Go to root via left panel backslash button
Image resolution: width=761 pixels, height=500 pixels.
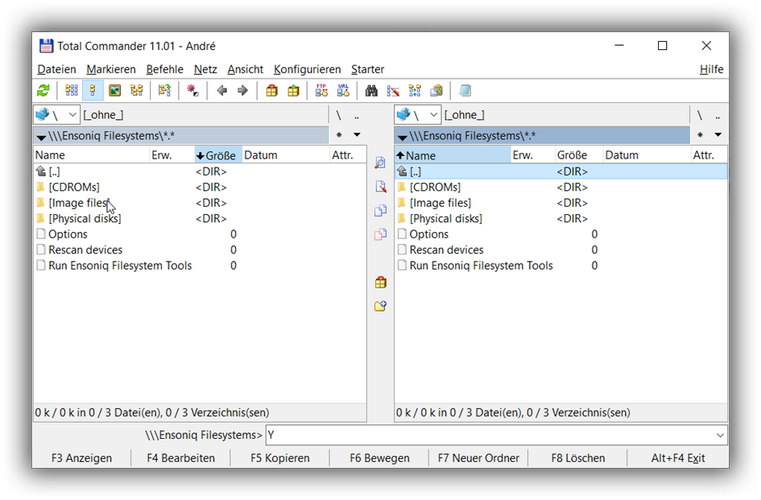pos(338,115)
